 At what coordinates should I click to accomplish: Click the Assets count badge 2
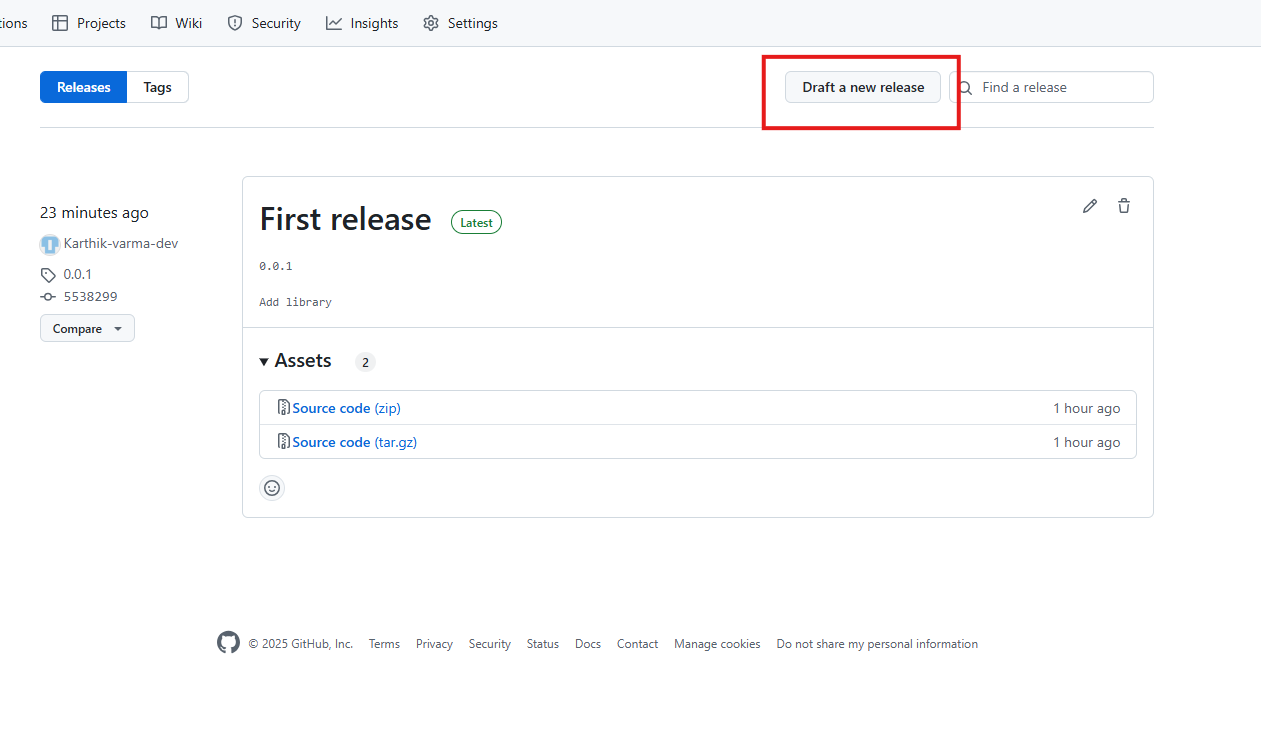click(x=365, y=362)
